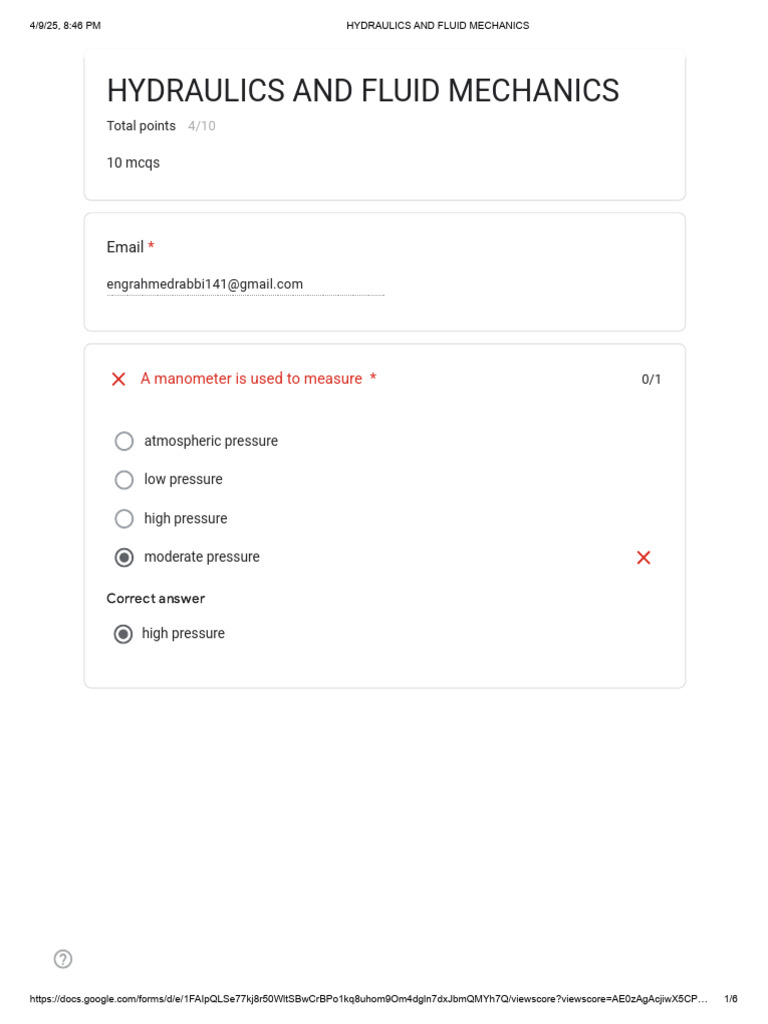Select the moderate pressure radio button
This screenshot has width=768, height=1024.
click(124, 557)
